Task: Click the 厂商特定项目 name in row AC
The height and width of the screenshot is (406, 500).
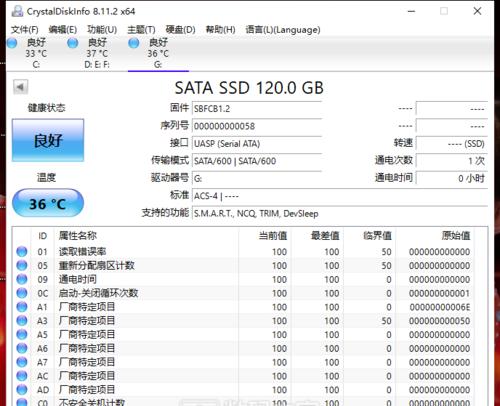Action: click(x=87, y=376)
